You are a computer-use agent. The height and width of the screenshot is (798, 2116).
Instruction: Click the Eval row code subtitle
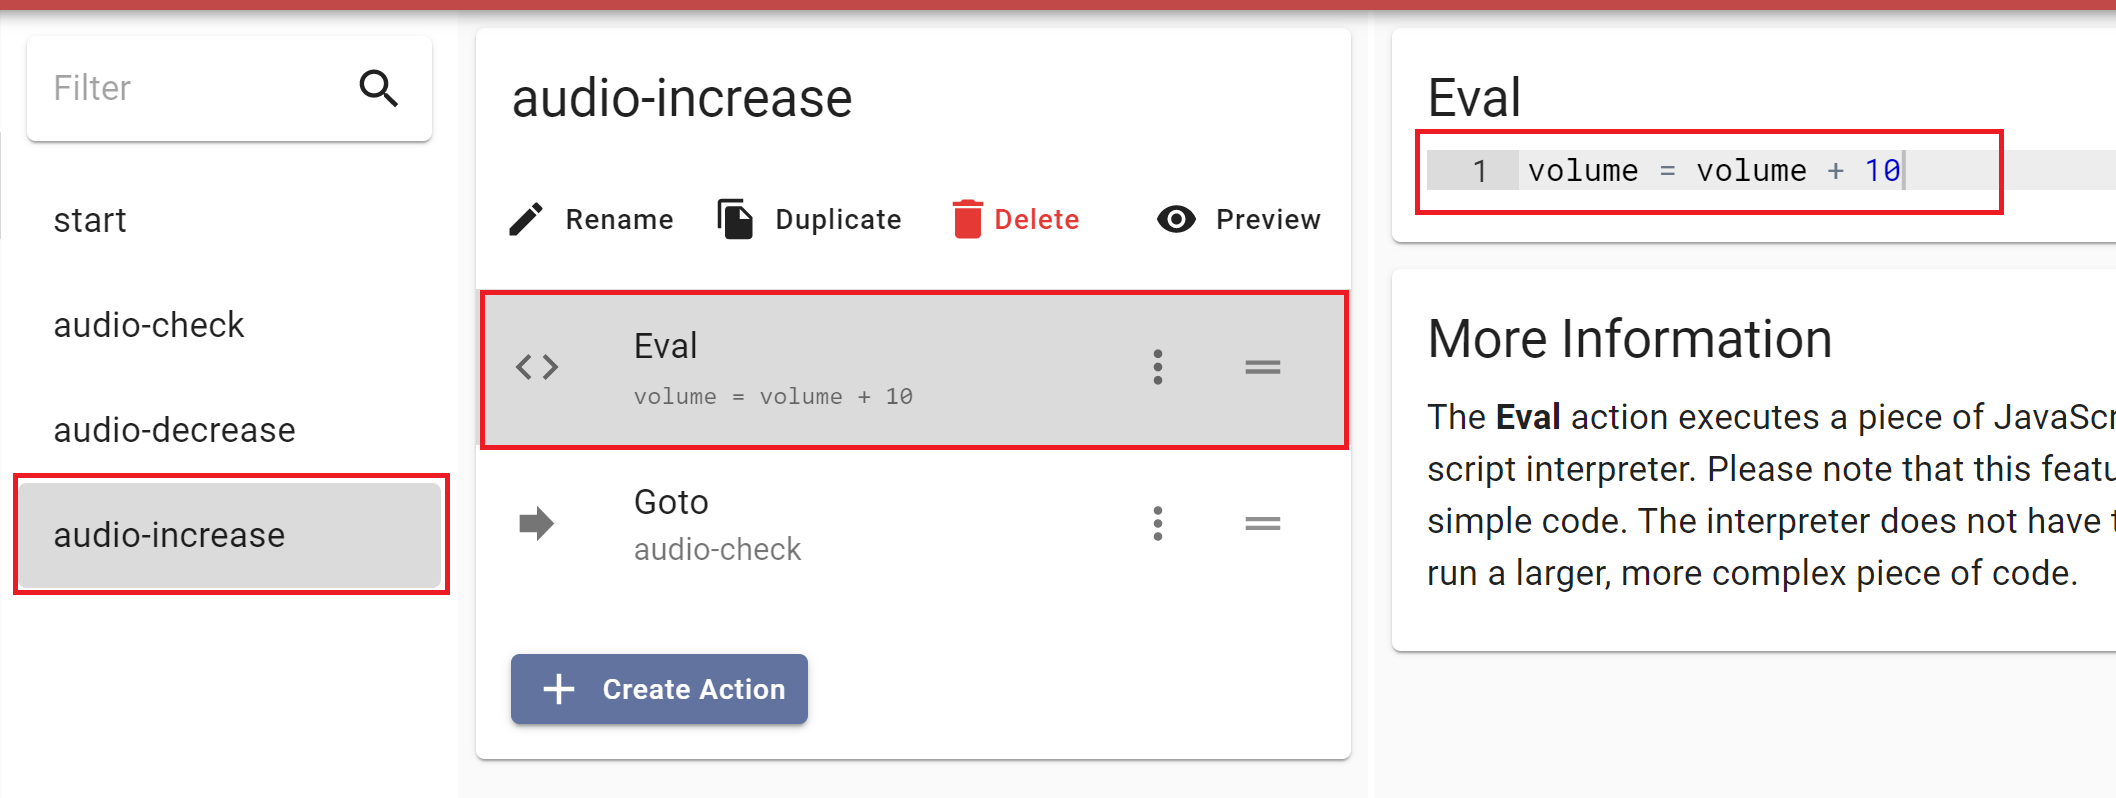coord(773,397)
